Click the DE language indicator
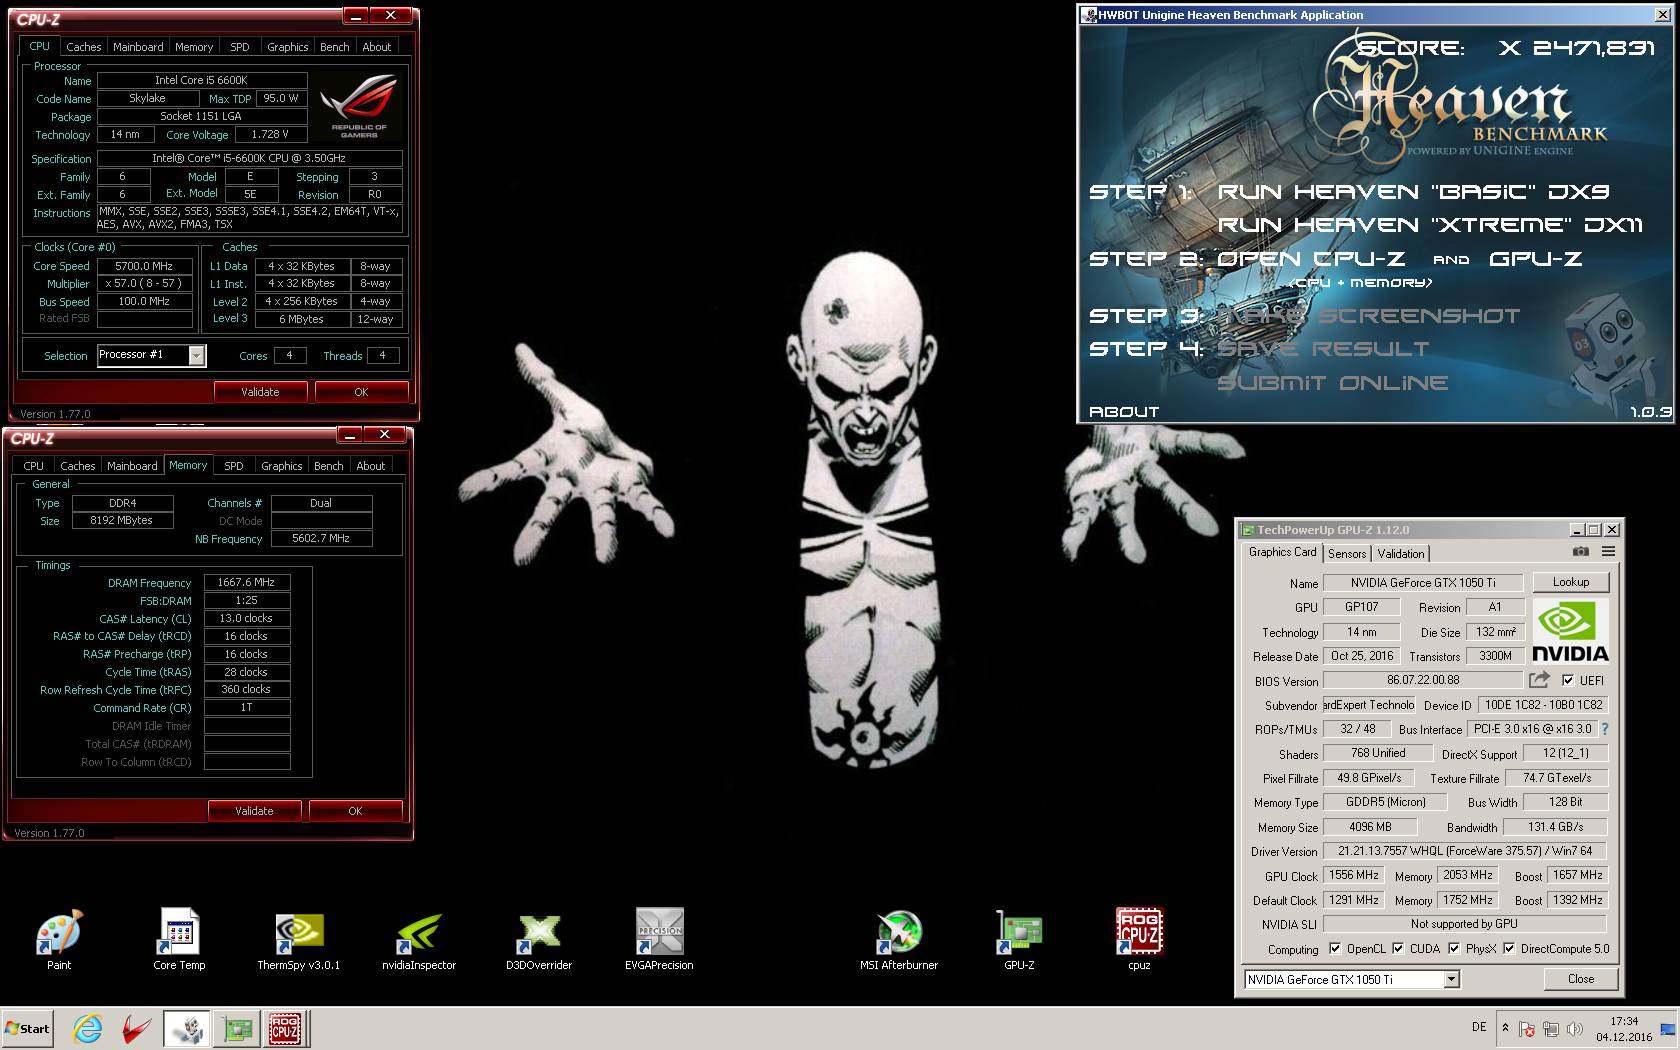1680x1050 pixels. click(x=1479, y=1027)
